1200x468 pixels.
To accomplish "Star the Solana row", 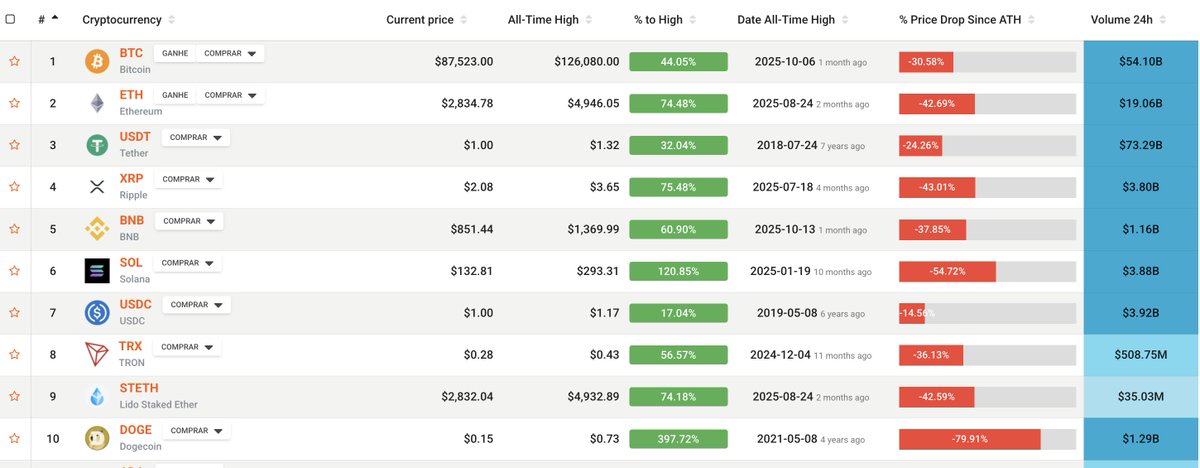I will (x=14, y=271).
